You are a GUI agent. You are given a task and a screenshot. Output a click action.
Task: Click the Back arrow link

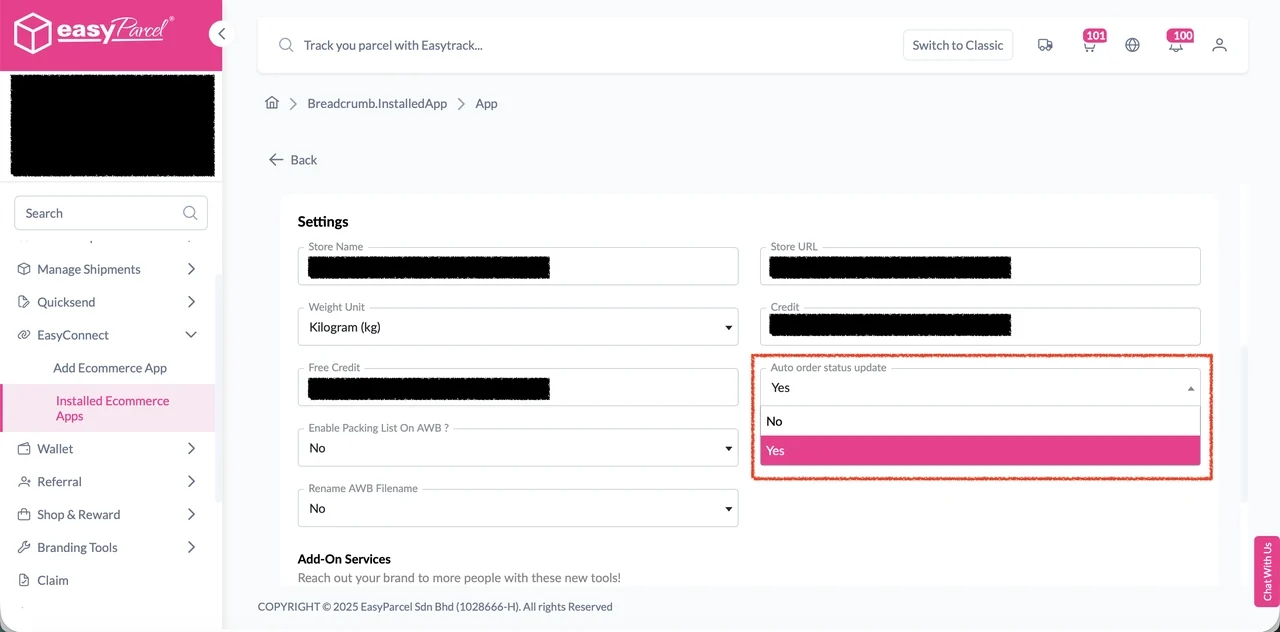coord(292,159)
